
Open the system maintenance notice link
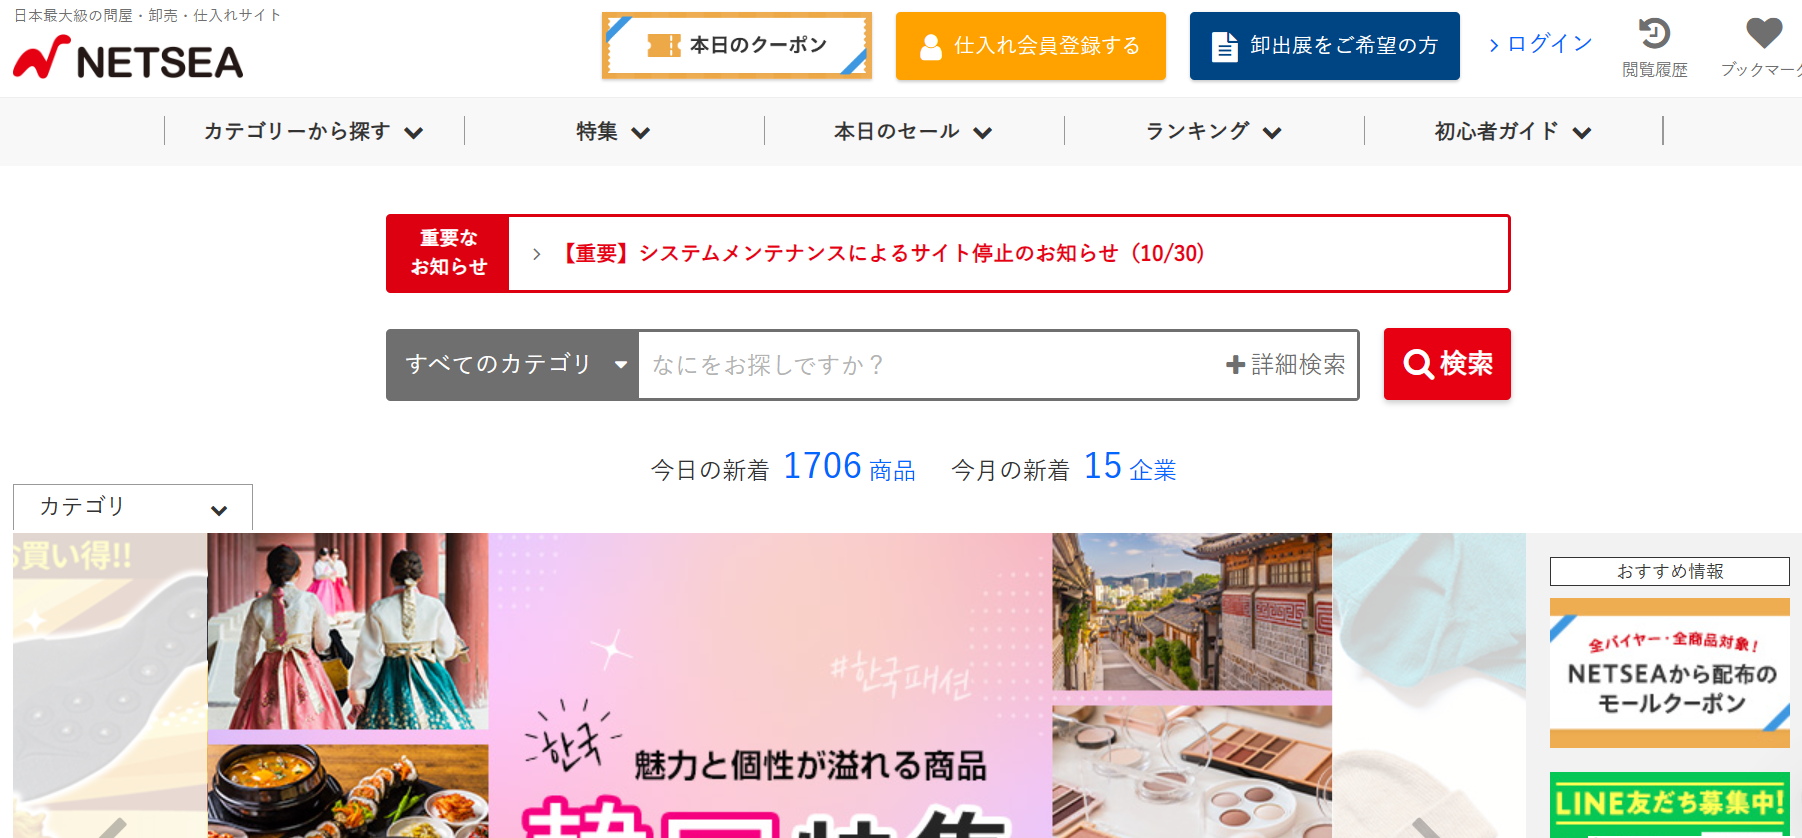(880, 253)
